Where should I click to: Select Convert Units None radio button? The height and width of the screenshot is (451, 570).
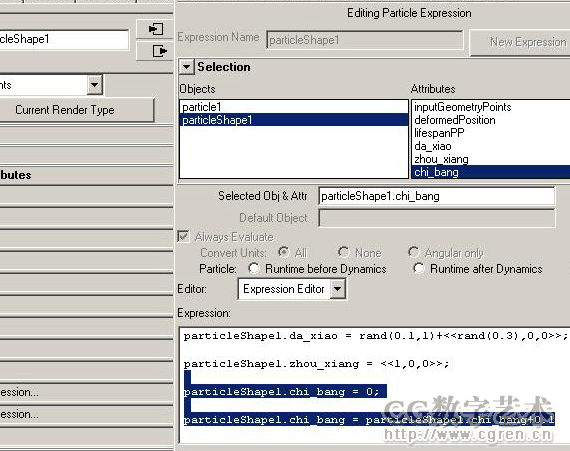pyautogui.click(x=344, y=252)
